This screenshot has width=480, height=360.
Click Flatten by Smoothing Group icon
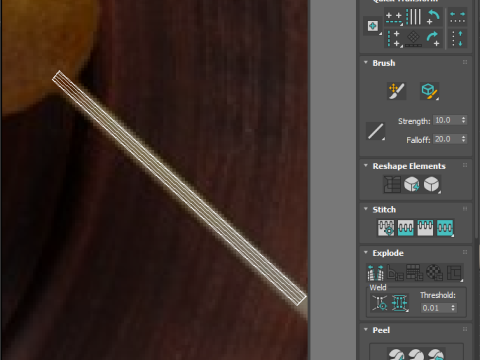[415, 273]
